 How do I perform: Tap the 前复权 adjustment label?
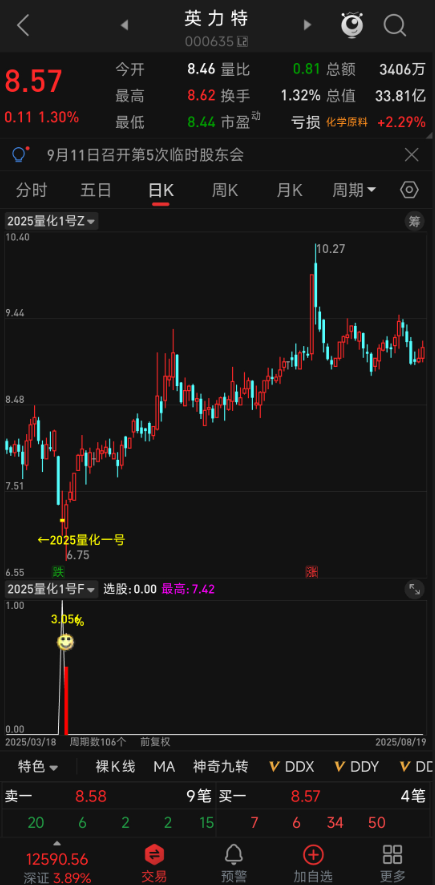click(x=155, y=741)
